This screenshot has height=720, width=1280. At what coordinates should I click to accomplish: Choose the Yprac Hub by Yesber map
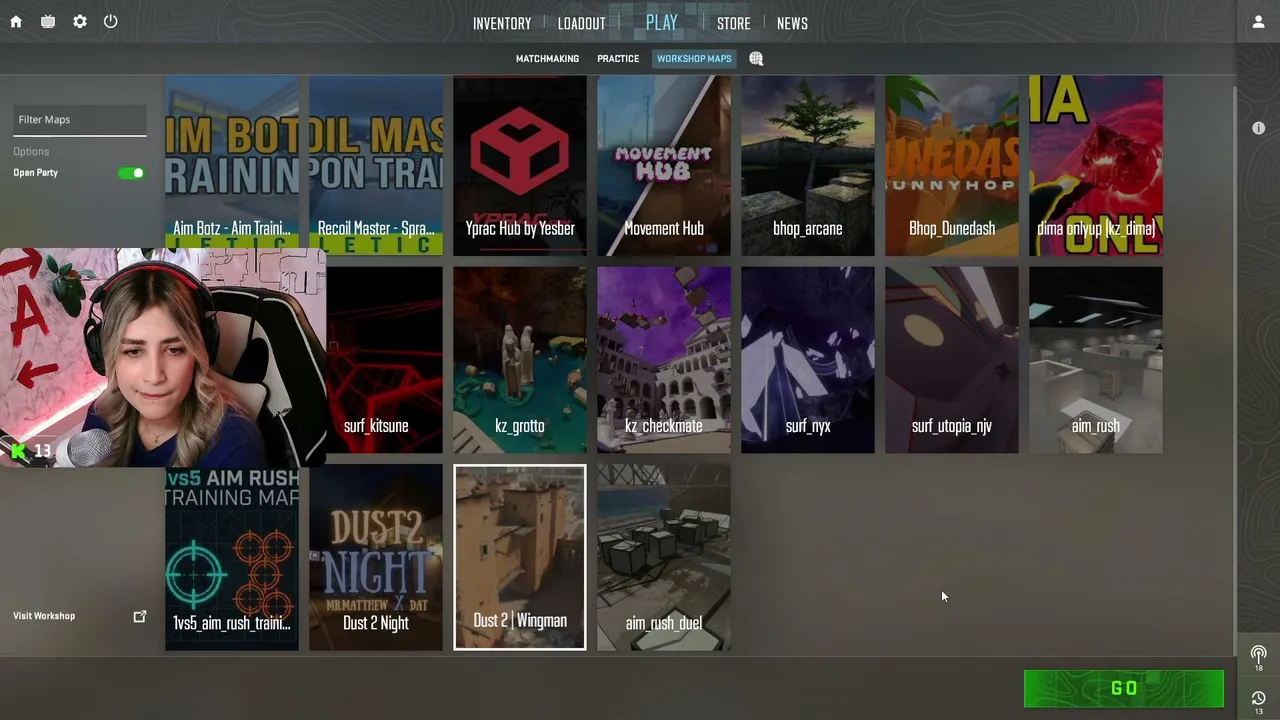[x=520, y=166]
